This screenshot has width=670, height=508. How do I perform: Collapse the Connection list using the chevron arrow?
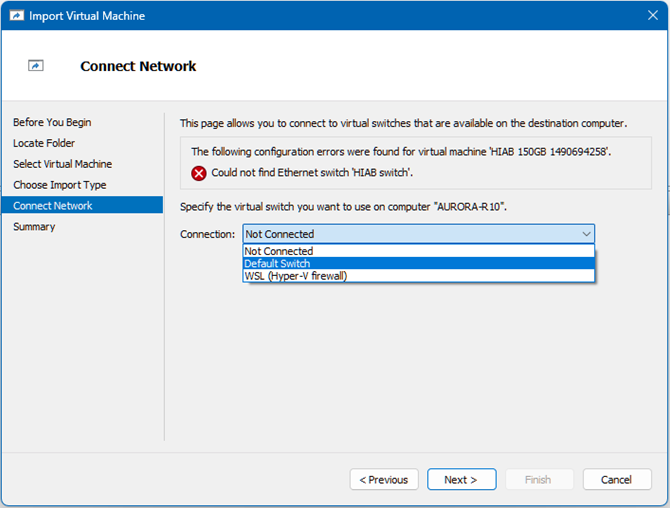pos(585,234)
